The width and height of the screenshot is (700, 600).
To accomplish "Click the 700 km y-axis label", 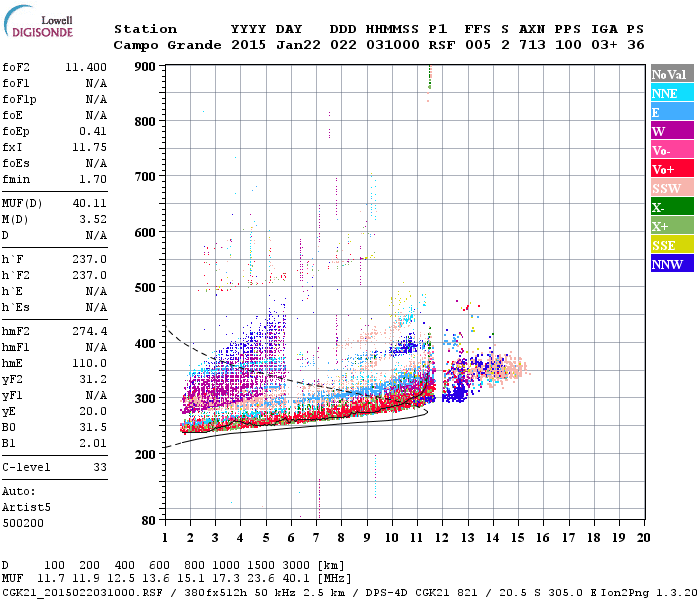I will click(145, 177).
